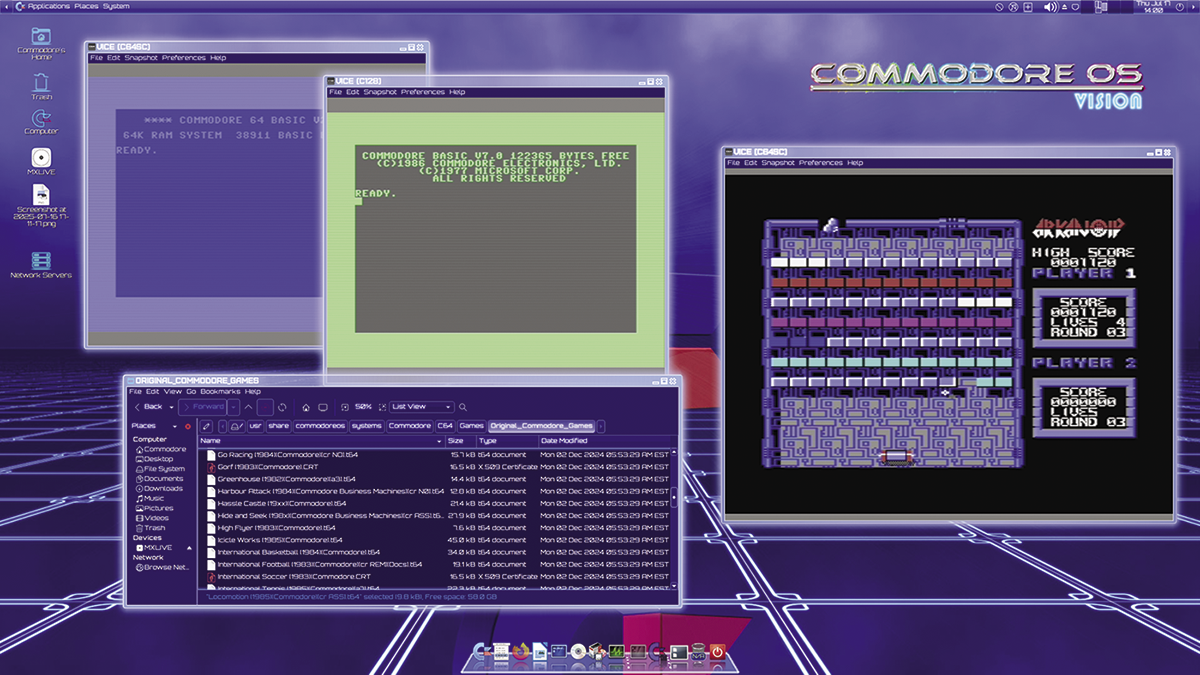Viewport: 1200px width, 675px height.
Task: Launch the red power icon in dock
Action: [x=717, y=652]
